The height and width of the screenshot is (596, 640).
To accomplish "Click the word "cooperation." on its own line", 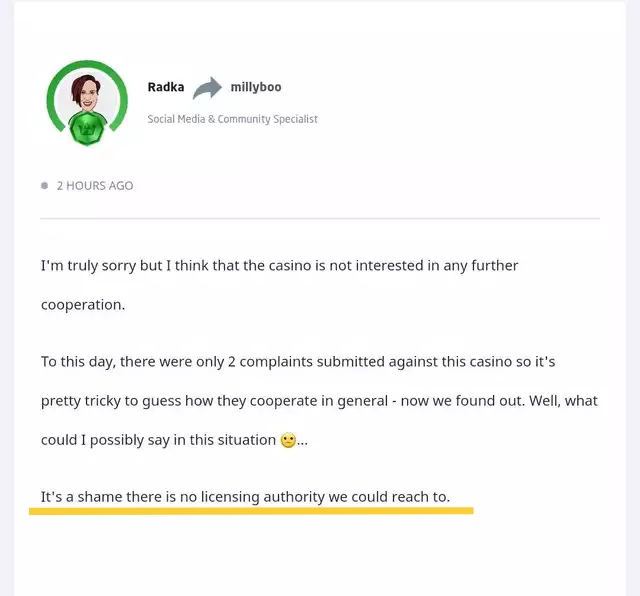I will pos(83,305).
